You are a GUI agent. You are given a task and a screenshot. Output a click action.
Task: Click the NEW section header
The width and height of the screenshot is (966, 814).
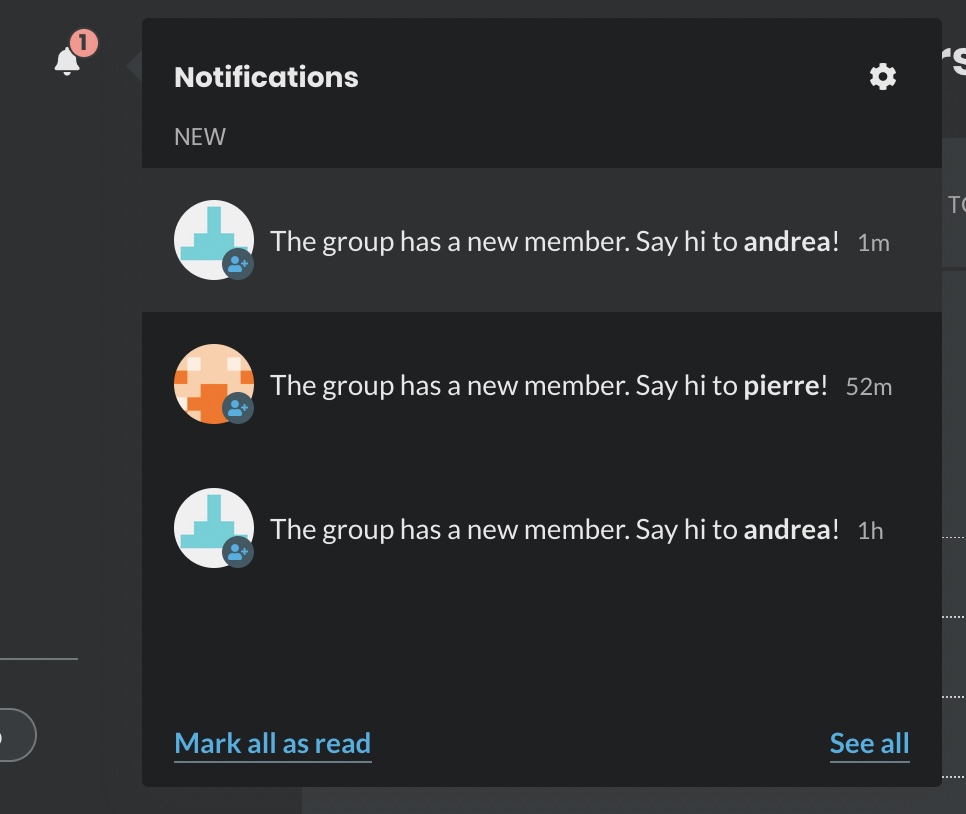(199, 136)
